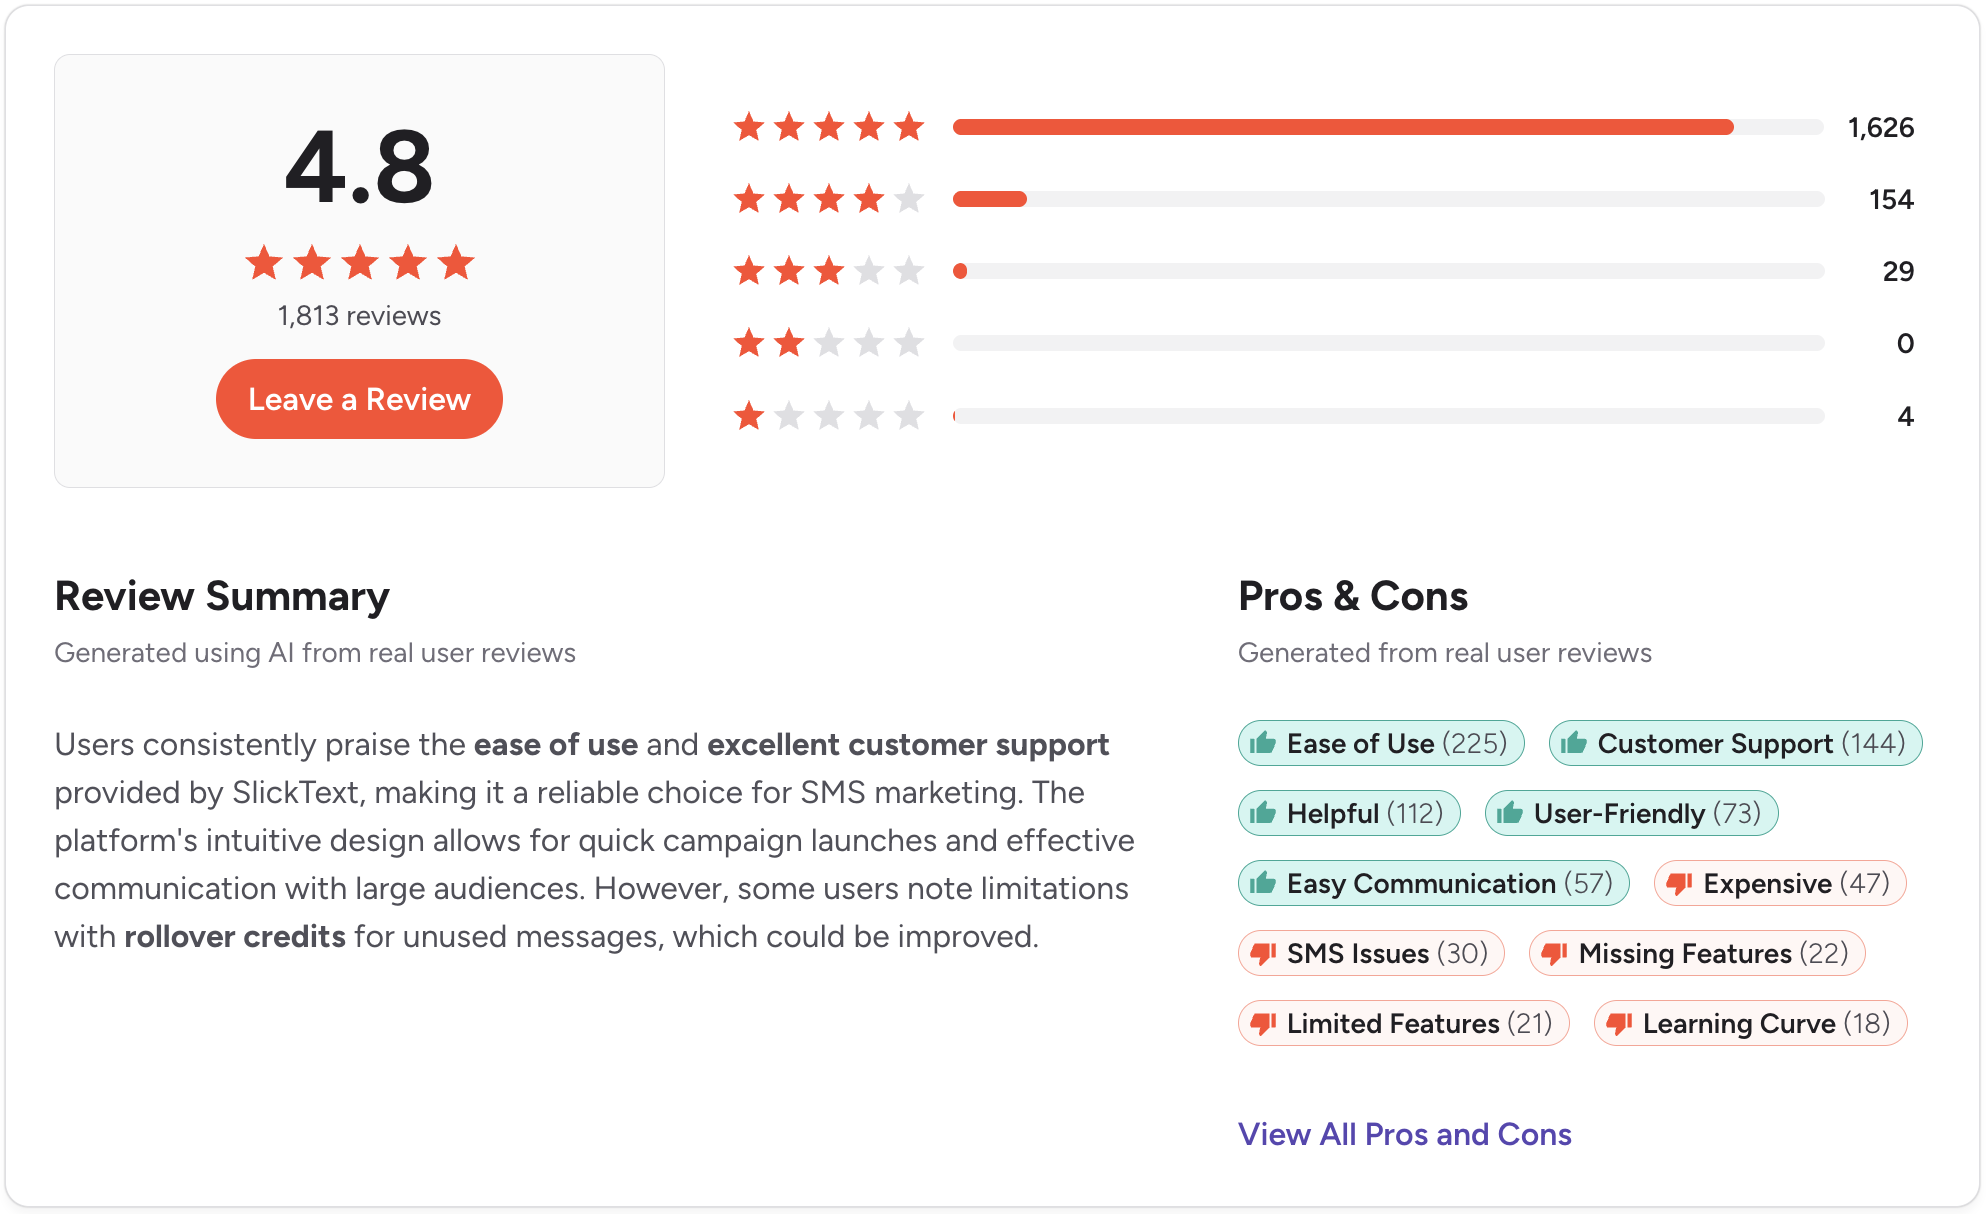Select the first star in the one-star row

pos(748,415)
